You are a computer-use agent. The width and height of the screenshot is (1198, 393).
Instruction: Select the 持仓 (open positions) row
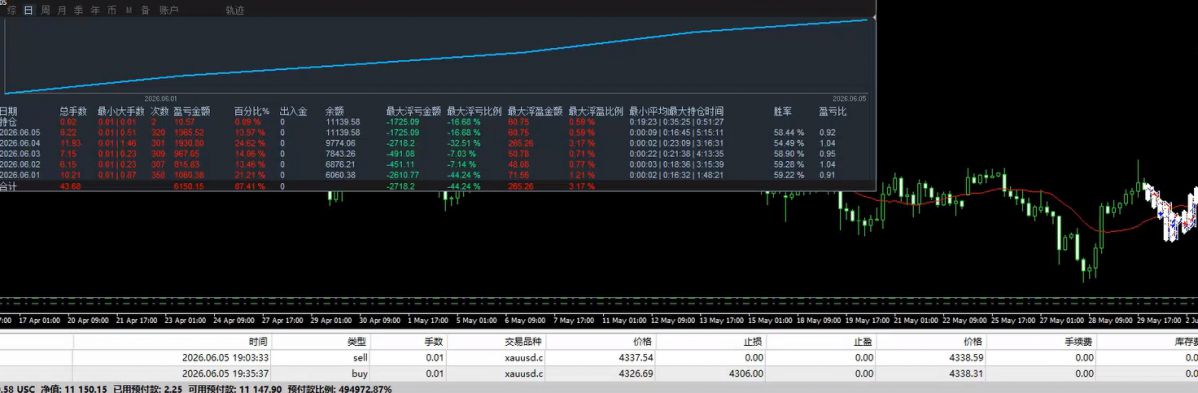click(x=437, y=122)
